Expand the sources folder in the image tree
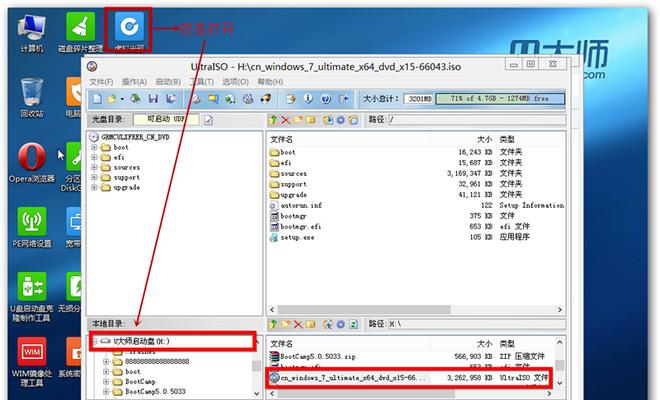Image resolution: width=660 pixels, height=400 pixels. pyautogui.click(x=94, y=168)
